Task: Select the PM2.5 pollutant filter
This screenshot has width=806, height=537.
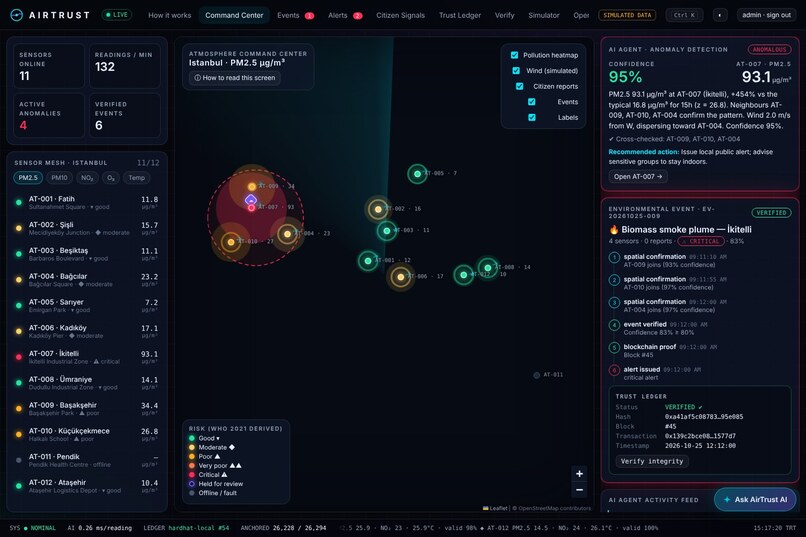Action: [x=28, y=178]
